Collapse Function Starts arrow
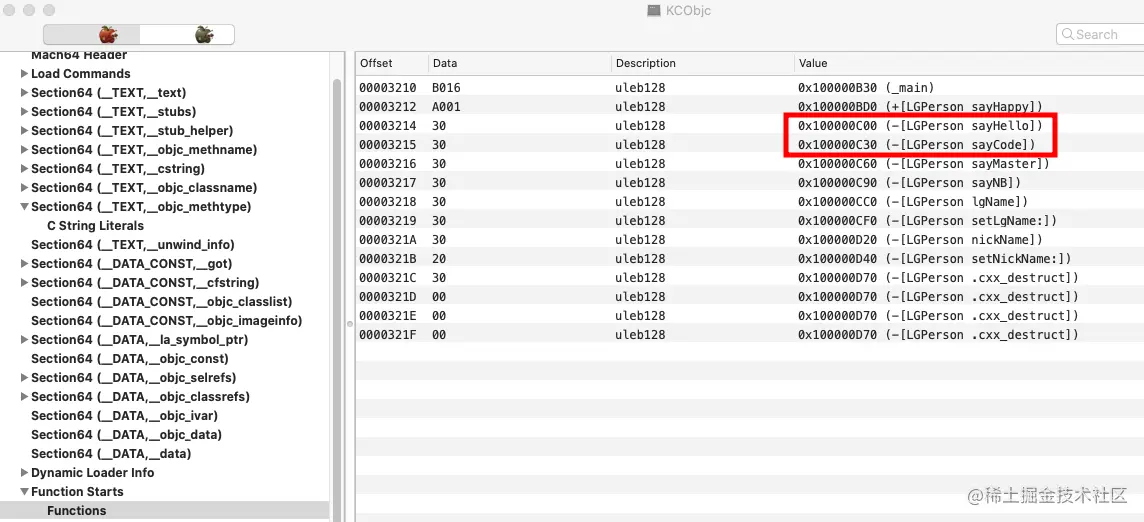 (24, 491)
